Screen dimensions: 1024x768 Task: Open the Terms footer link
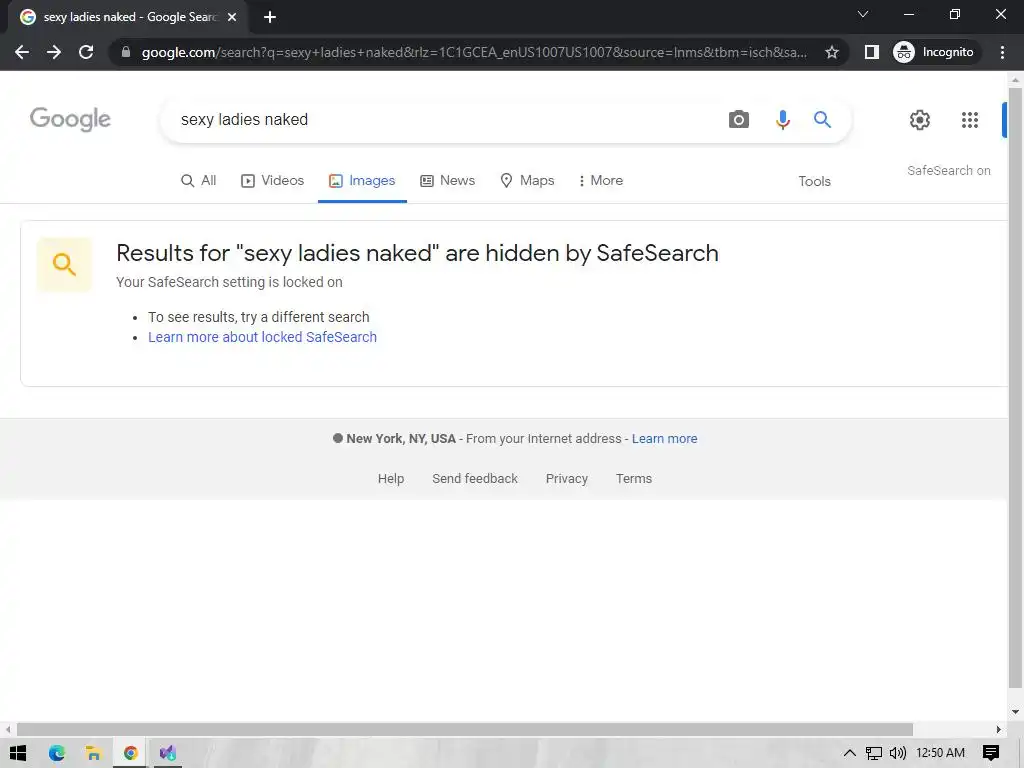tap(633, 479)
